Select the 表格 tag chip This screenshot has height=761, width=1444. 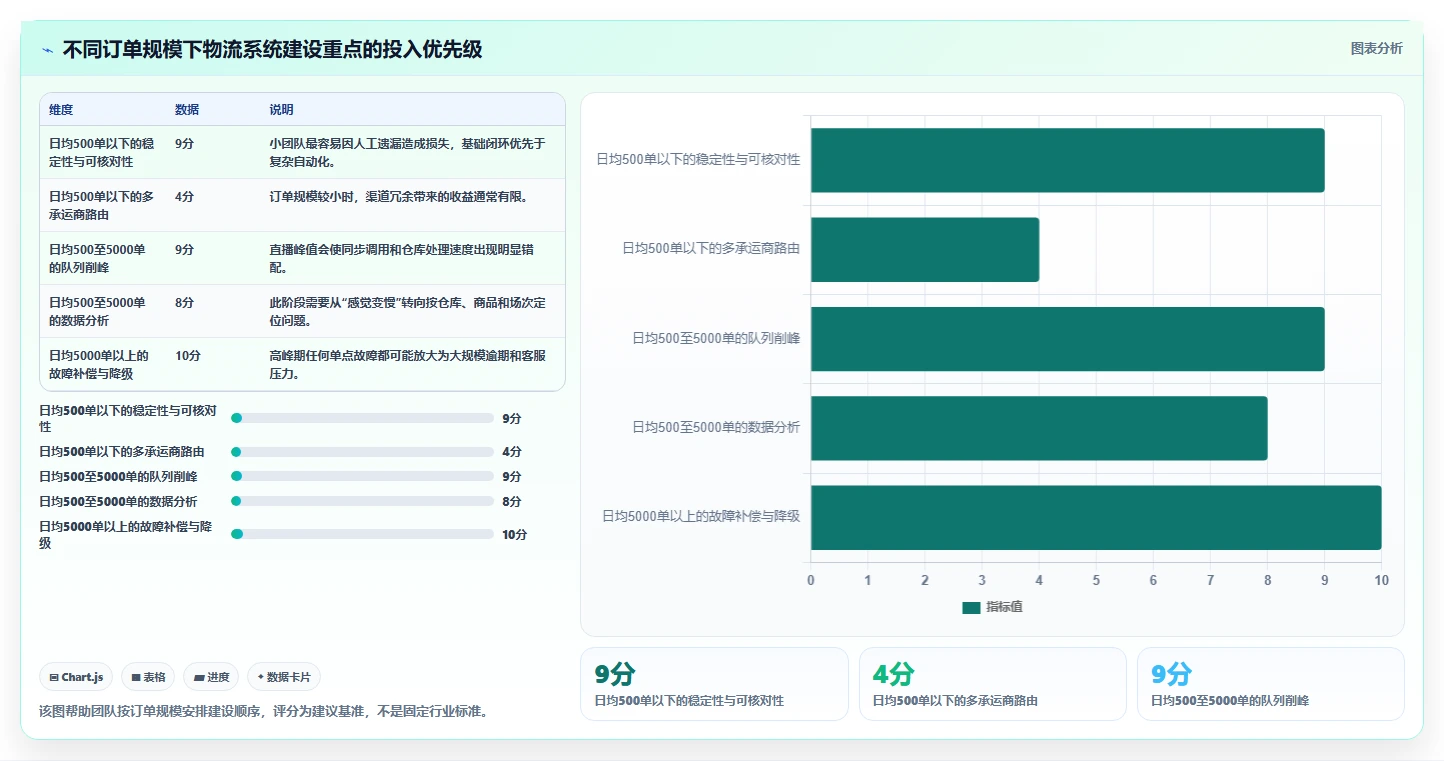tap(148, 677)
